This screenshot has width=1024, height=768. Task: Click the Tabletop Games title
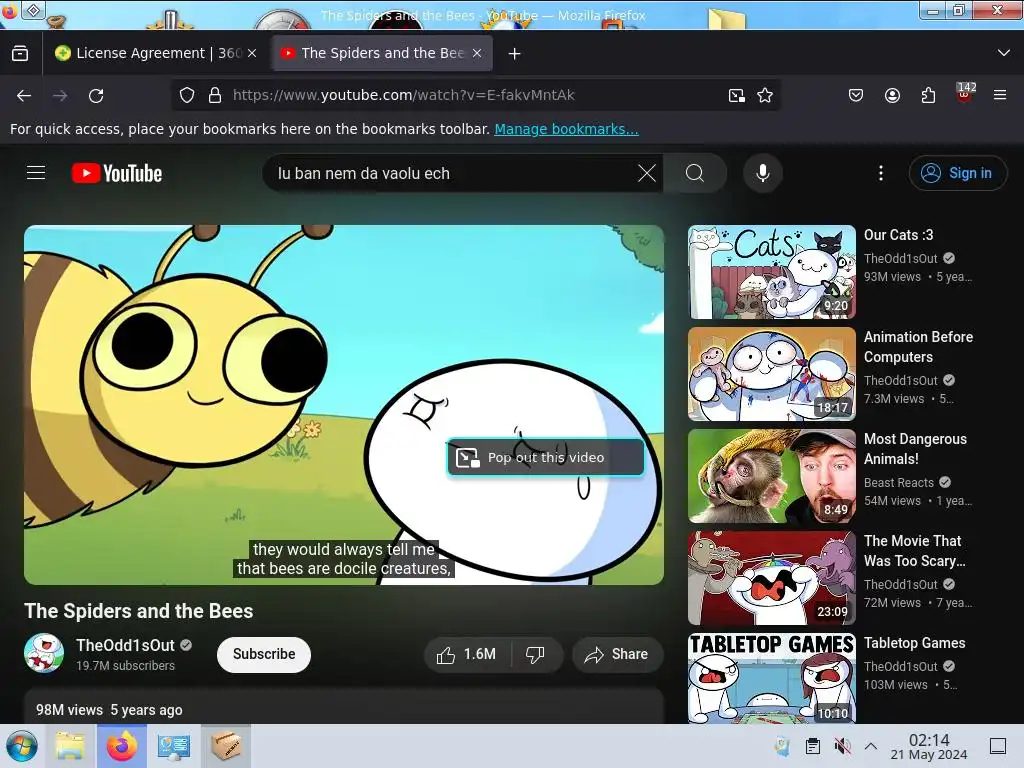[x=914, y=643]
